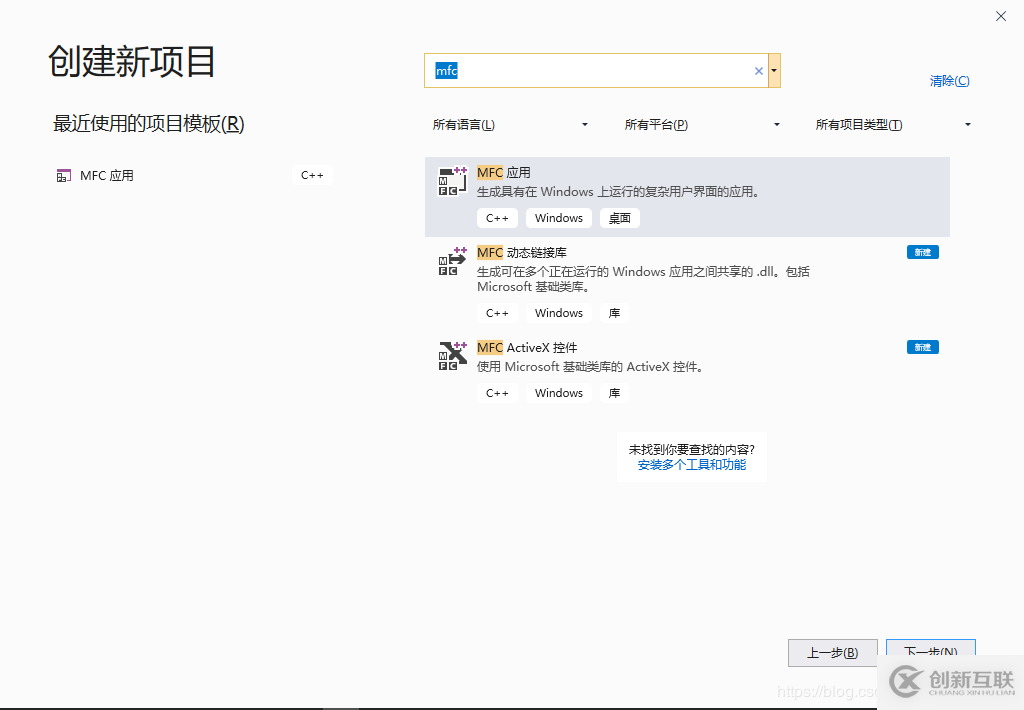The width and height of the screenshot is (1024, 710).
Task: Click the MFC 应用 icon in recent templates
Action: click(x=62, y=174)
